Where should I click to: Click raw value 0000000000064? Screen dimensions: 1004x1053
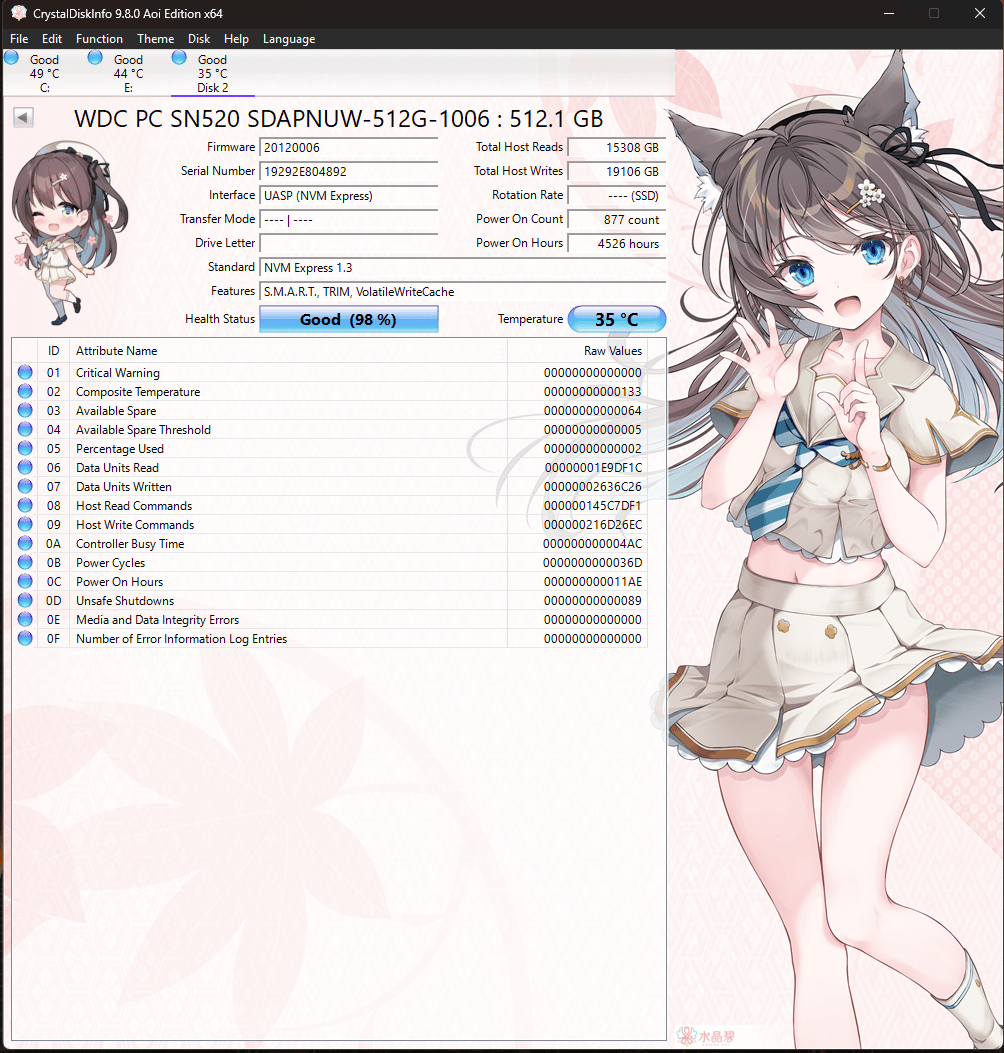(x=592, y=410)
